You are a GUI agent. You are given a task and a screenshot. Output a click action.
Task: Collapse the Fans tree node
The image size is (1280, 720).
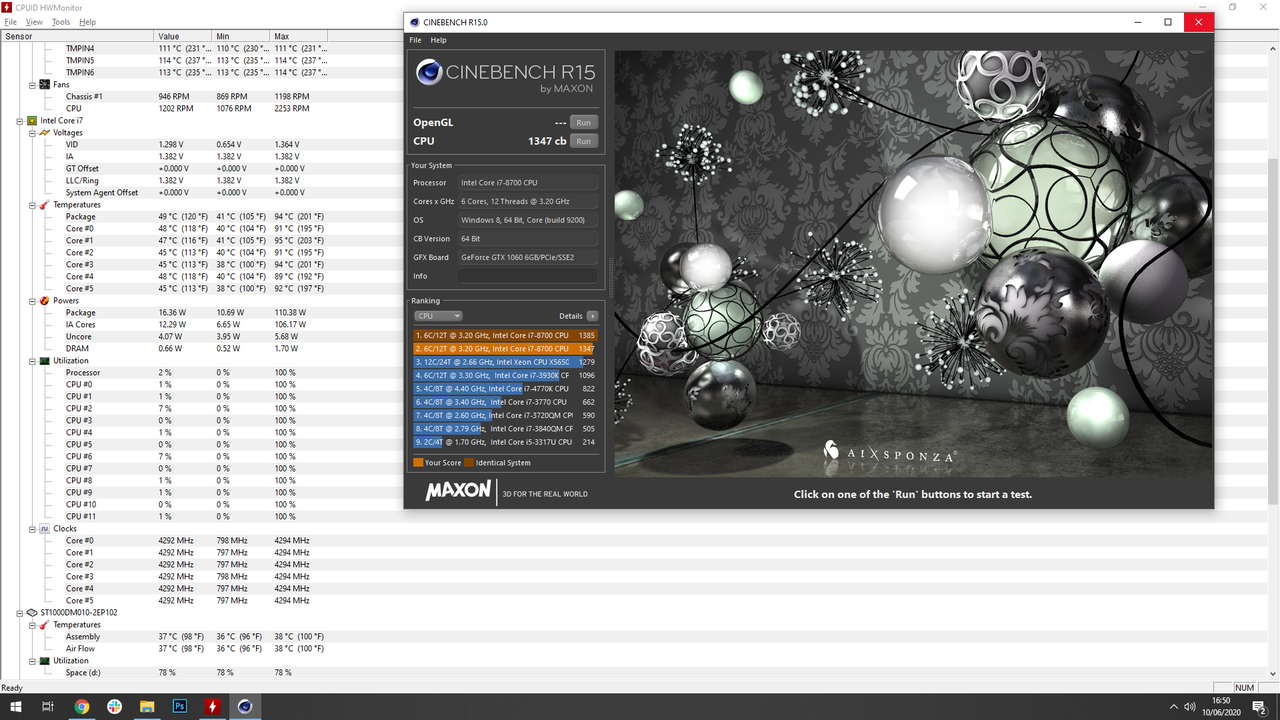pyautogui.click(x=32, y=84)
